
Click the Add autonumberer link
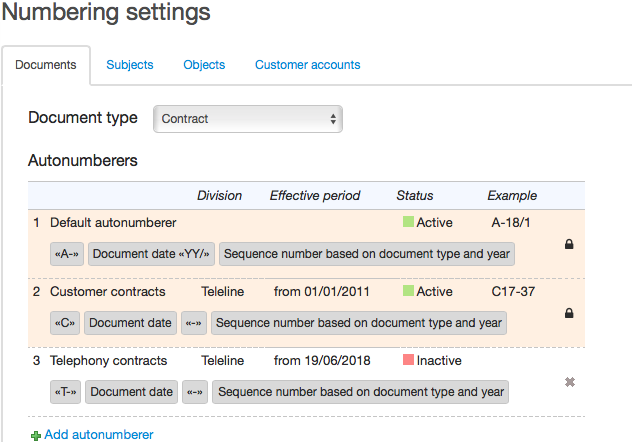click(99, 434)
